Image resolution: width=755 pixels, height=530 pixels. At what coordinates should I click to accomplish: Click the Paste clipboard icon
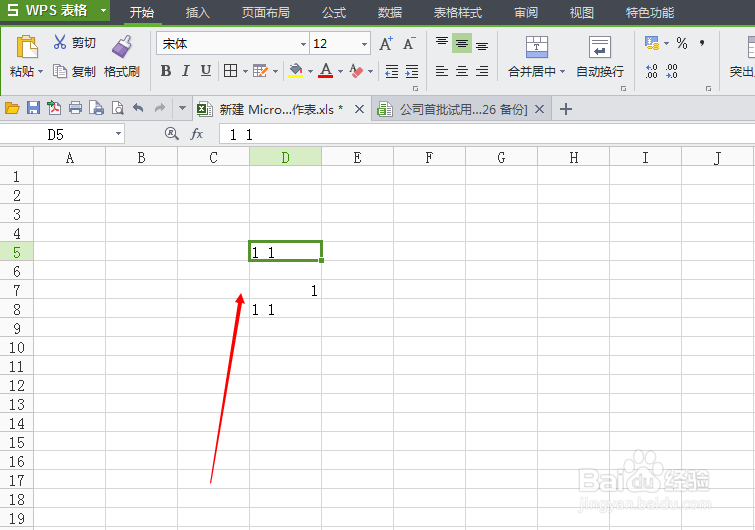pyautogui.click(x=27, y=46)
